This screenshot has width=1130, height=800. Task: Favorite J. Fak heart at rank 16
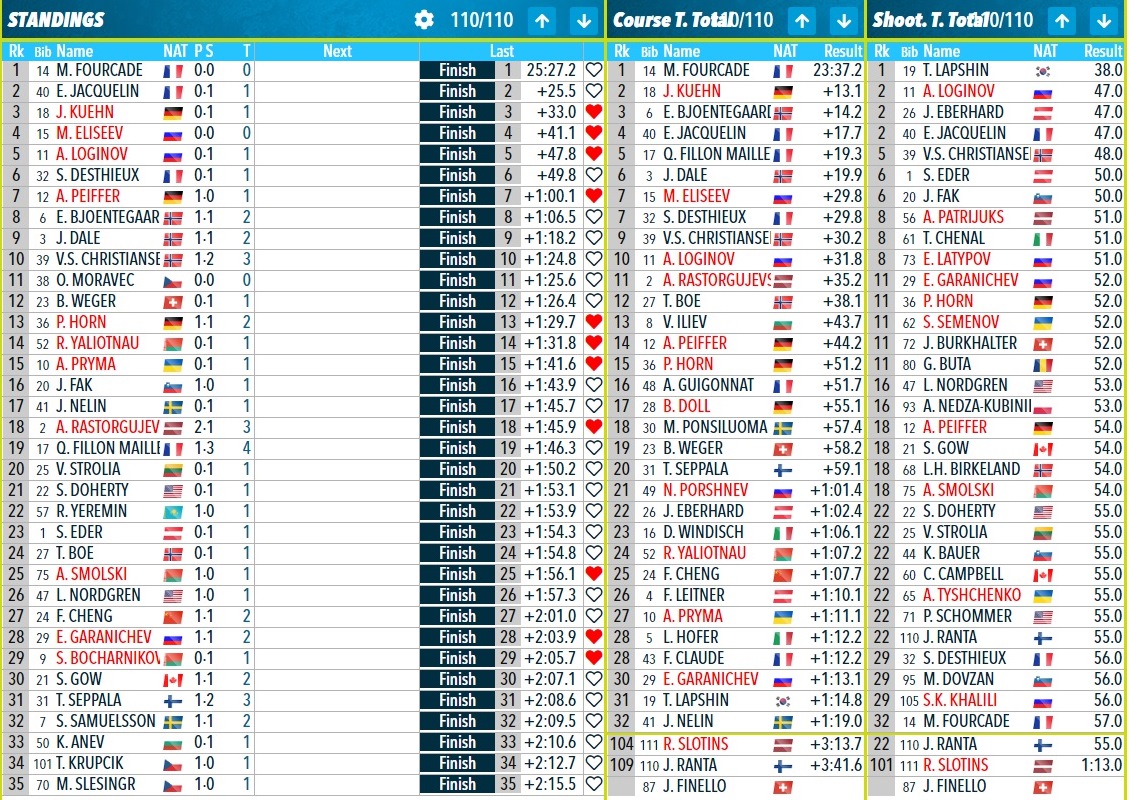pos(594,385)
